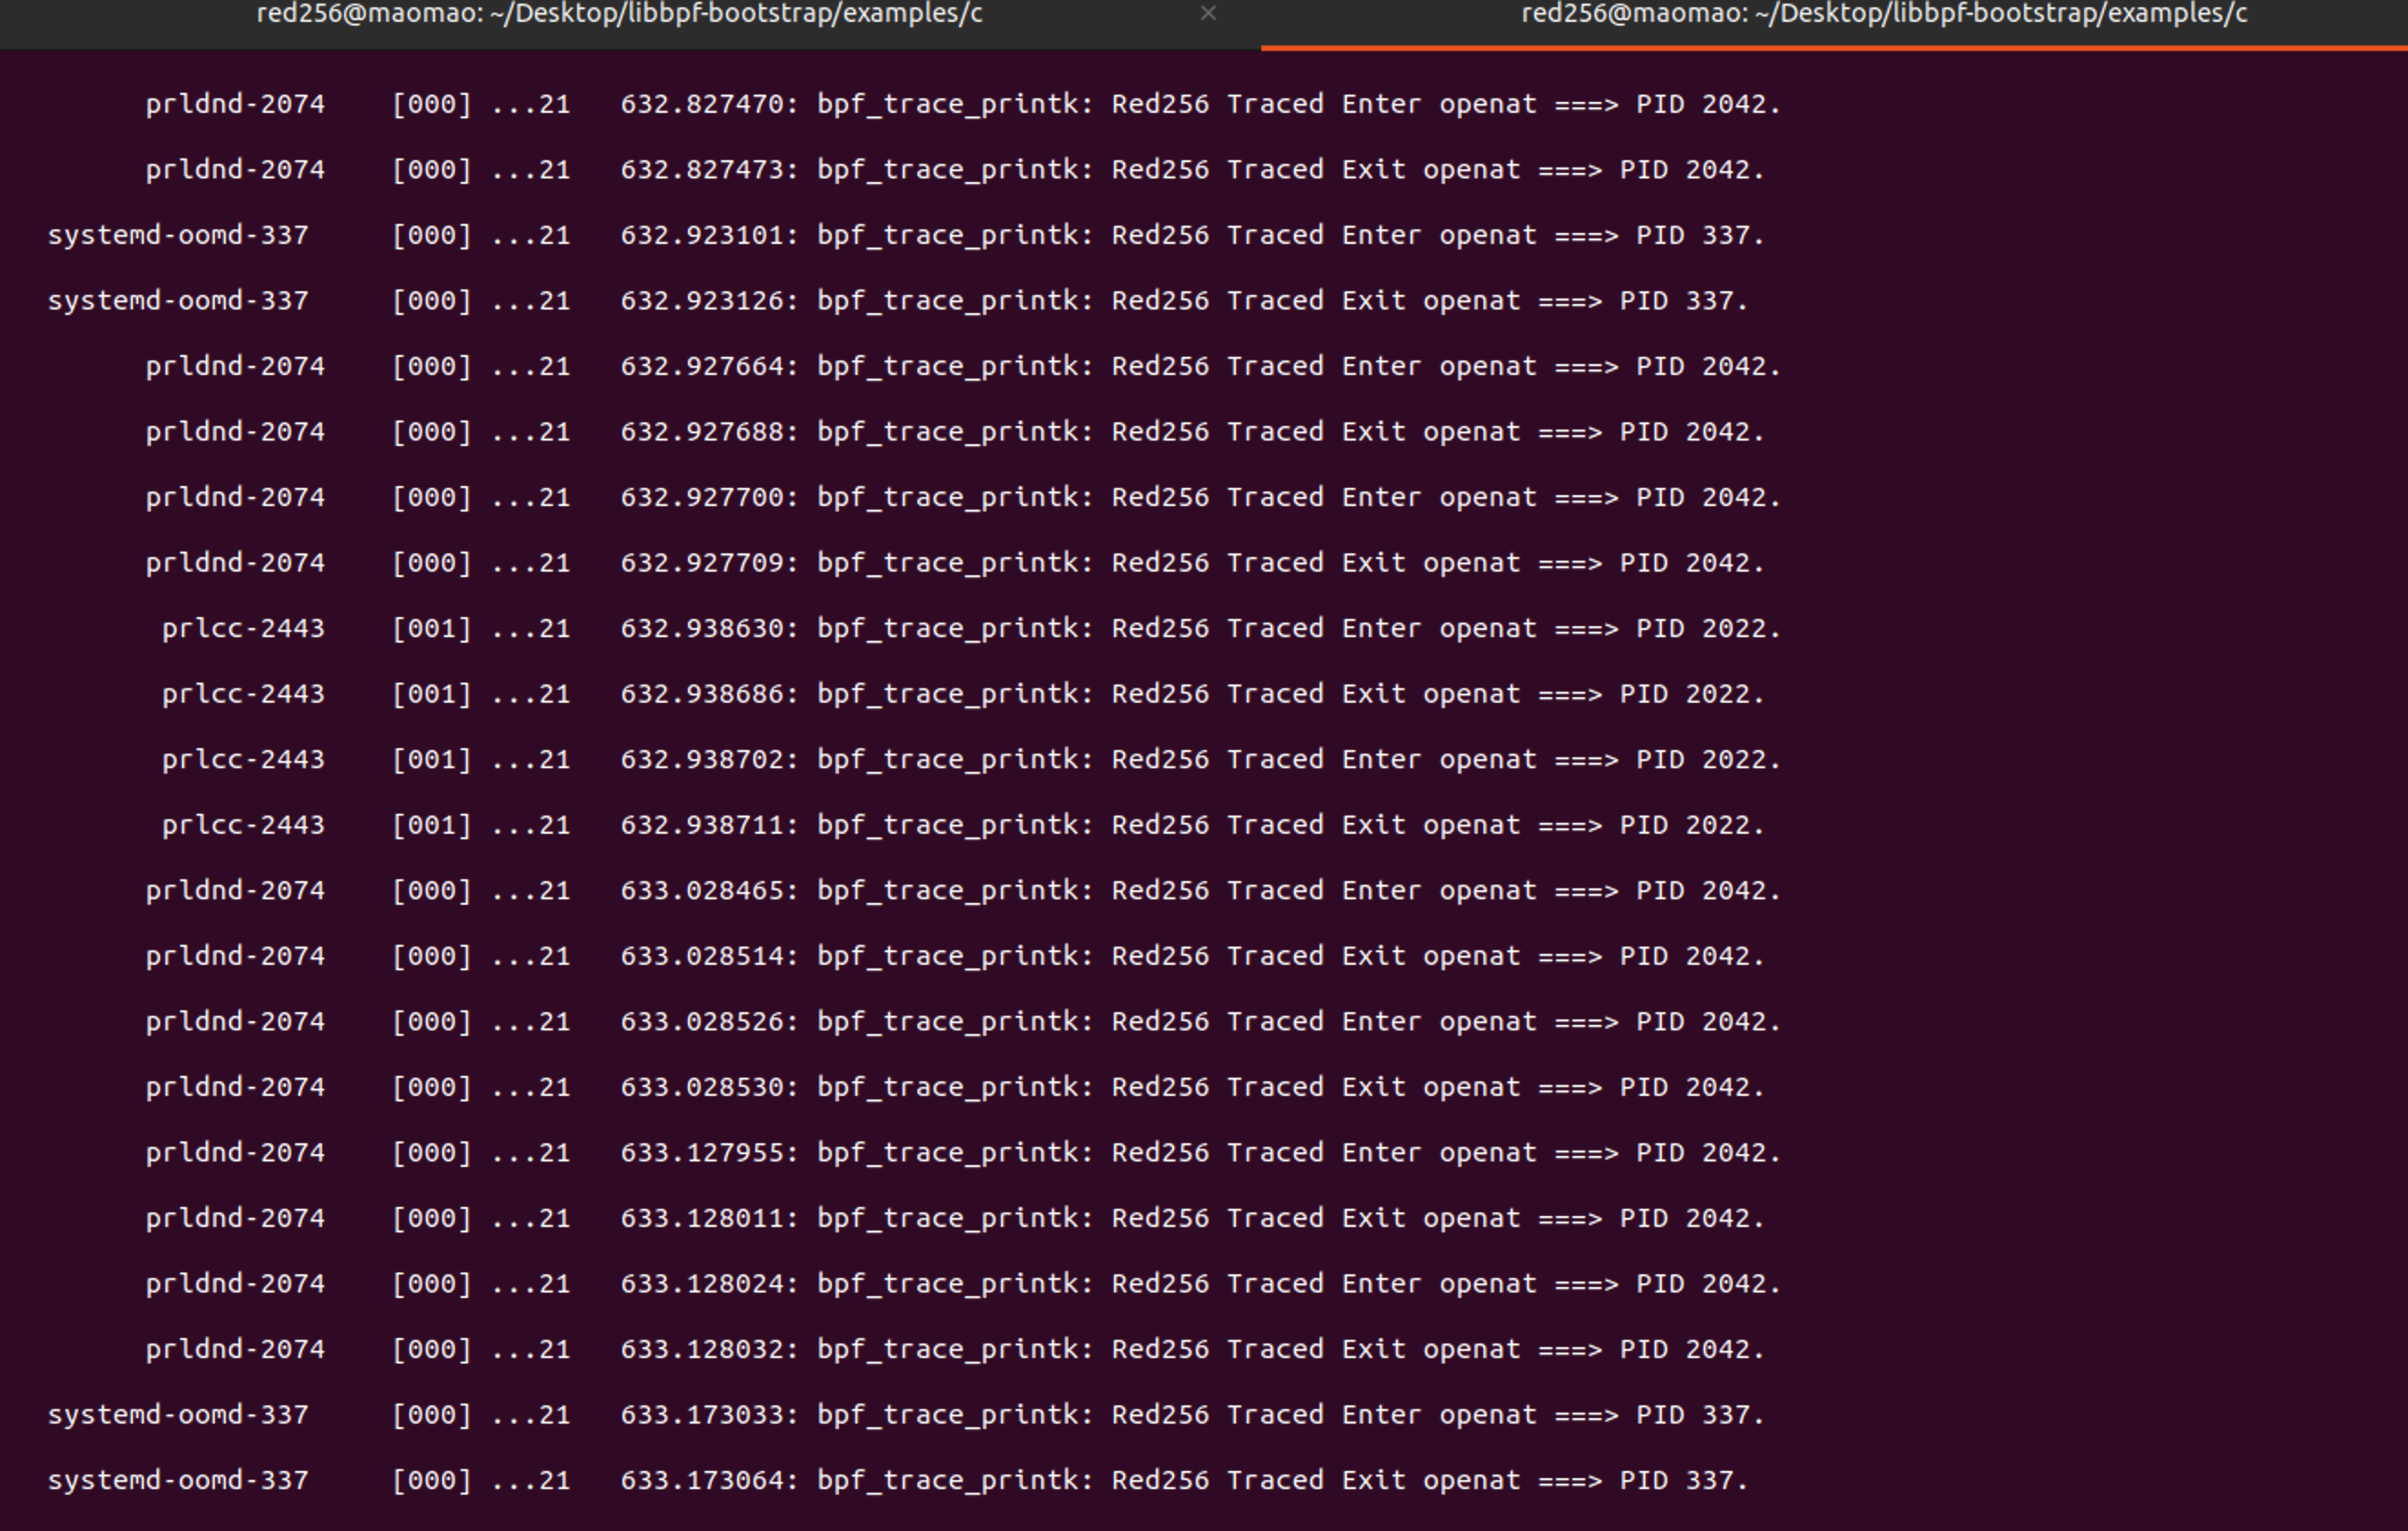The width and height of the screenshot is (2408, 1531).
Task: Select the right active terminal tab
Action: click(x=1834, y=23)
